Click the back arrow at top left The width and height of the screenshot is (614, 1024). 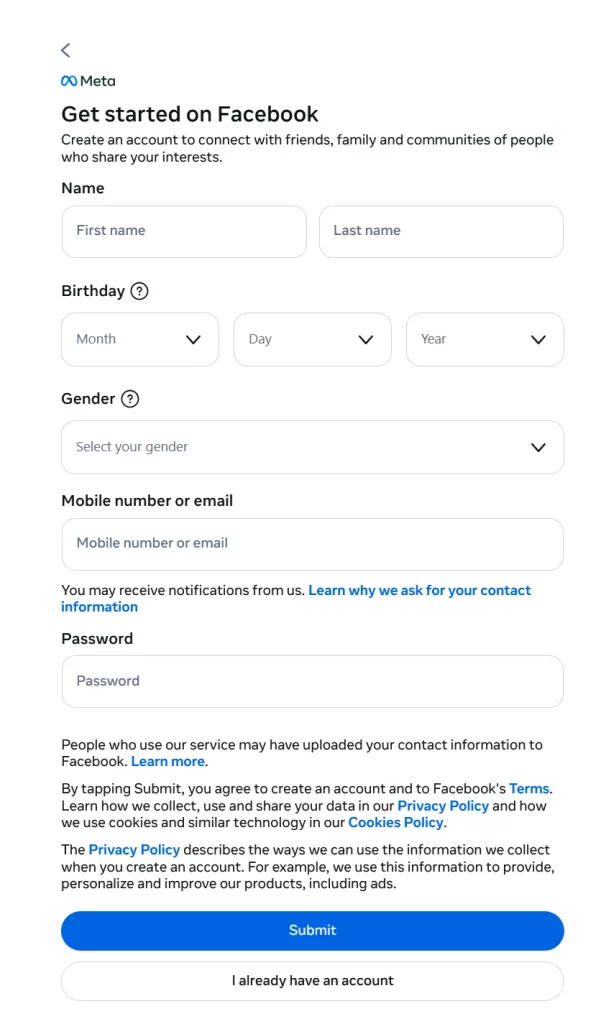point(65,50)
